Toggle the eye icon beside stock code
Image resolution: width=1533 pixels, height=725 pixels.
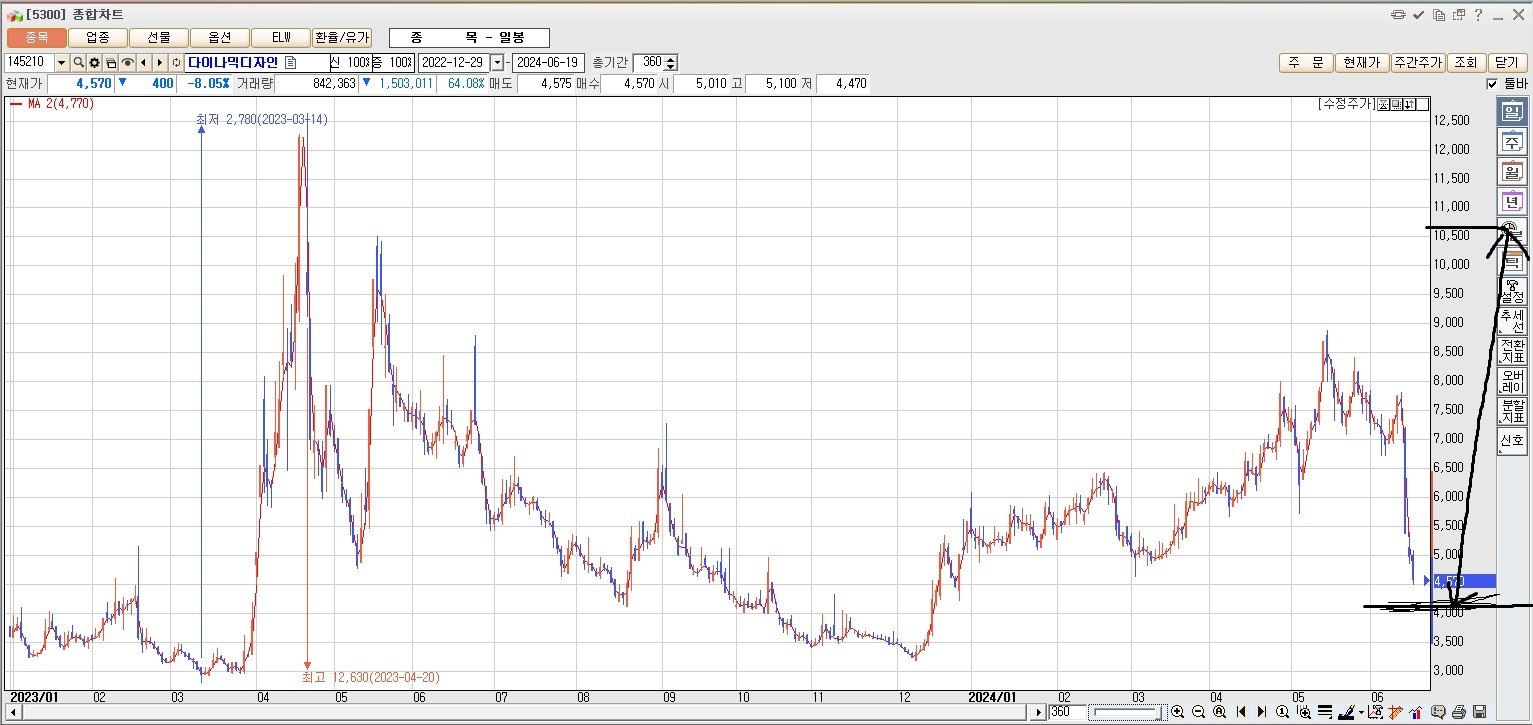tap(128, 63)
